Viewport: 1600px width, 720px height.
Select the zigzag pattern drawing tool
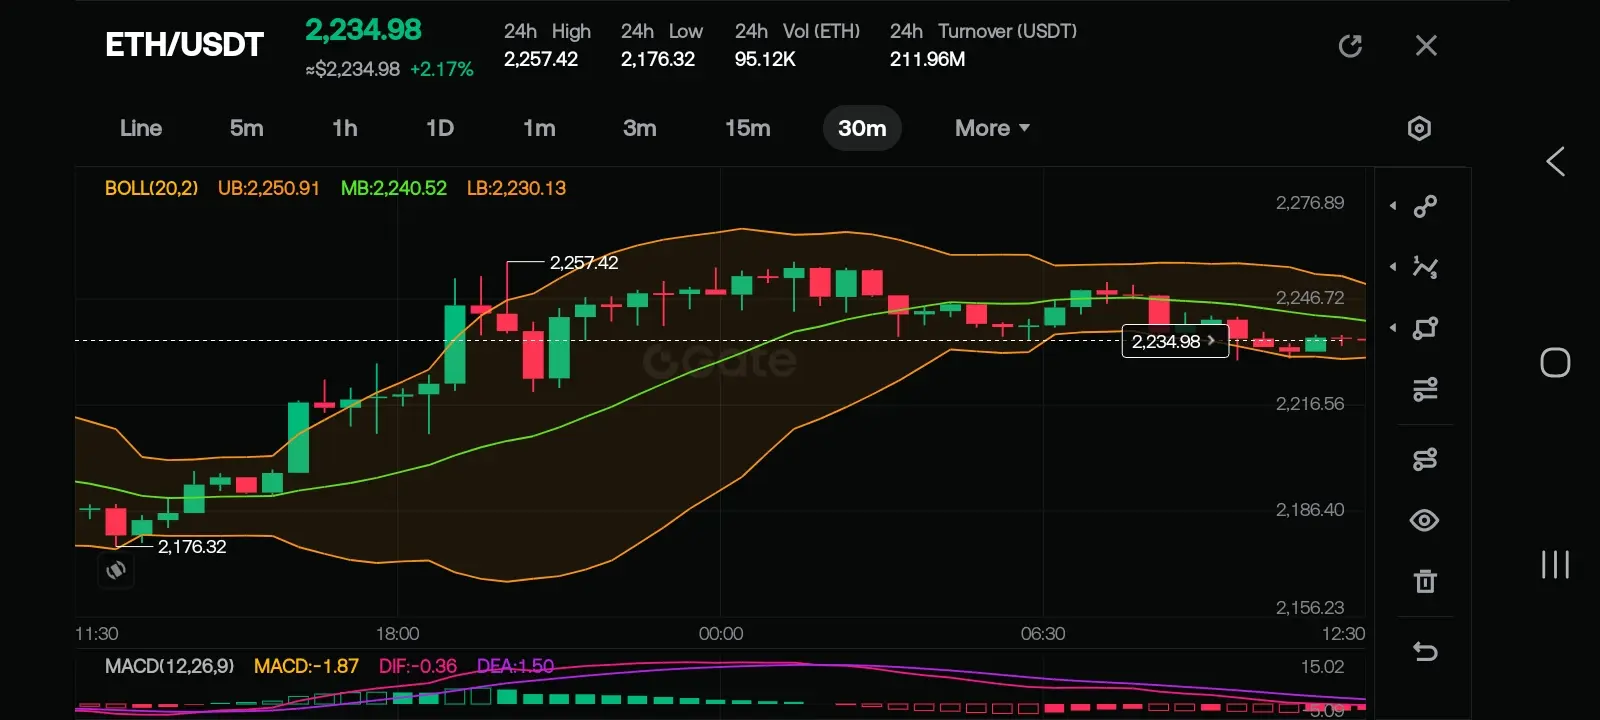(x=1425, y=267)
